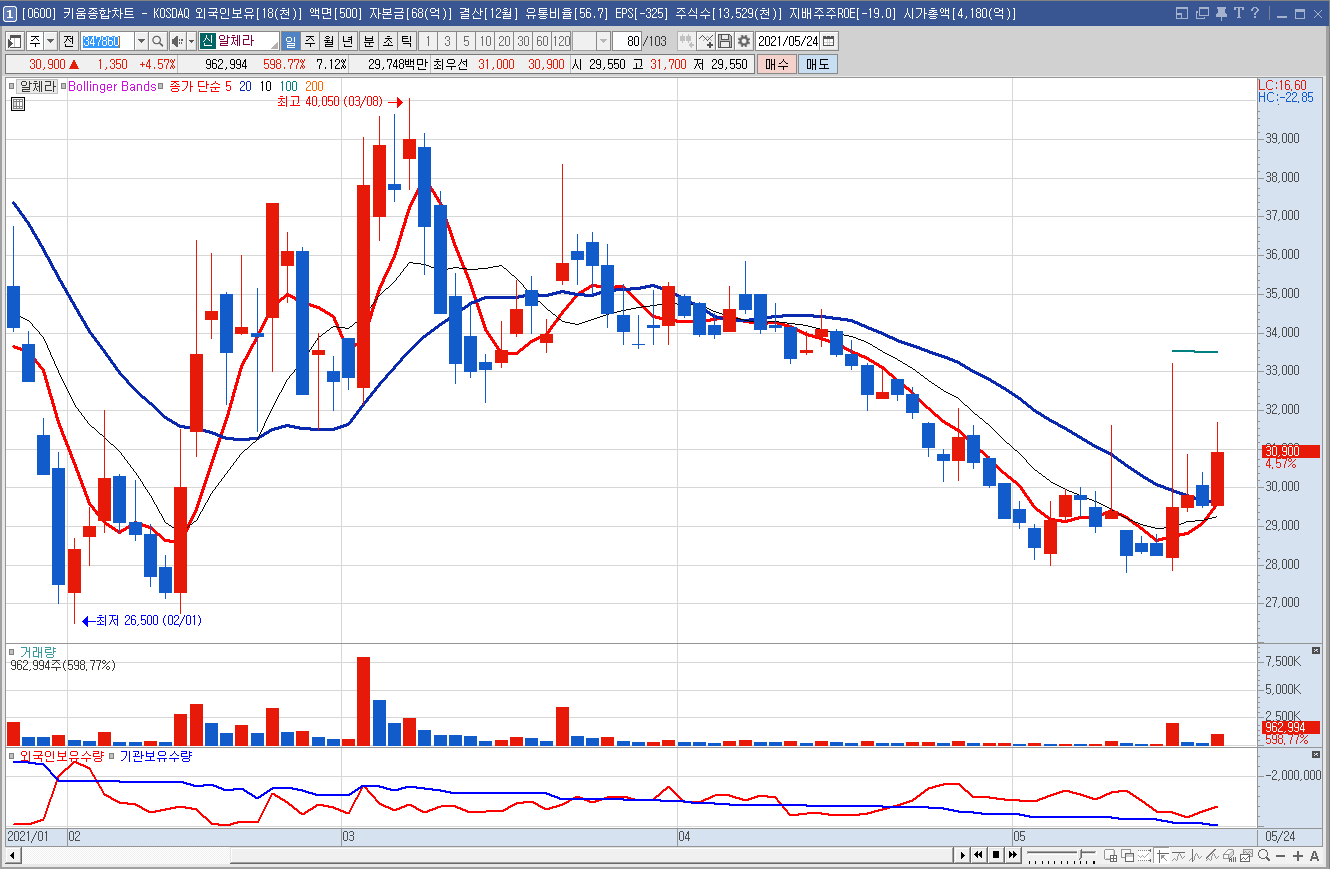Select the 월 monthly period toggle

(x=328, y=41)
